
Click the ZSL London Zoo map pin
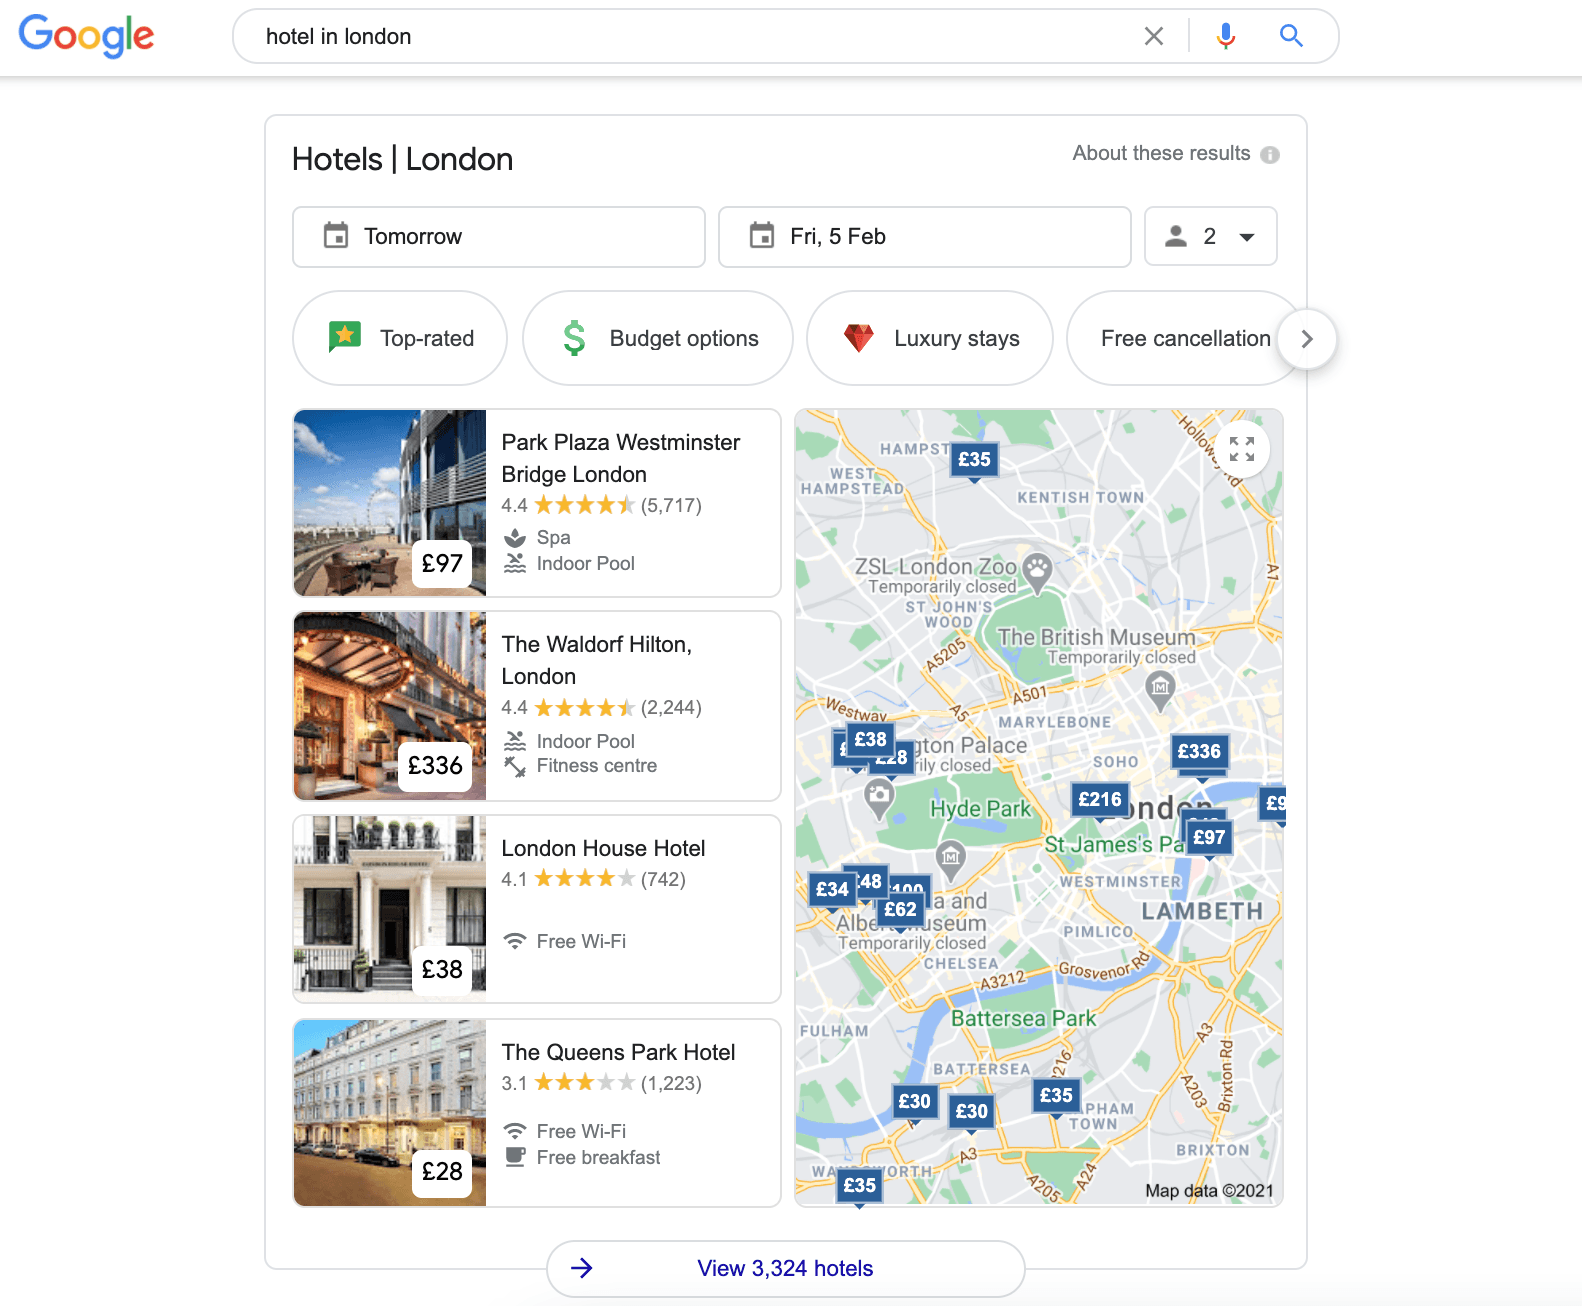pos(1038,570)
